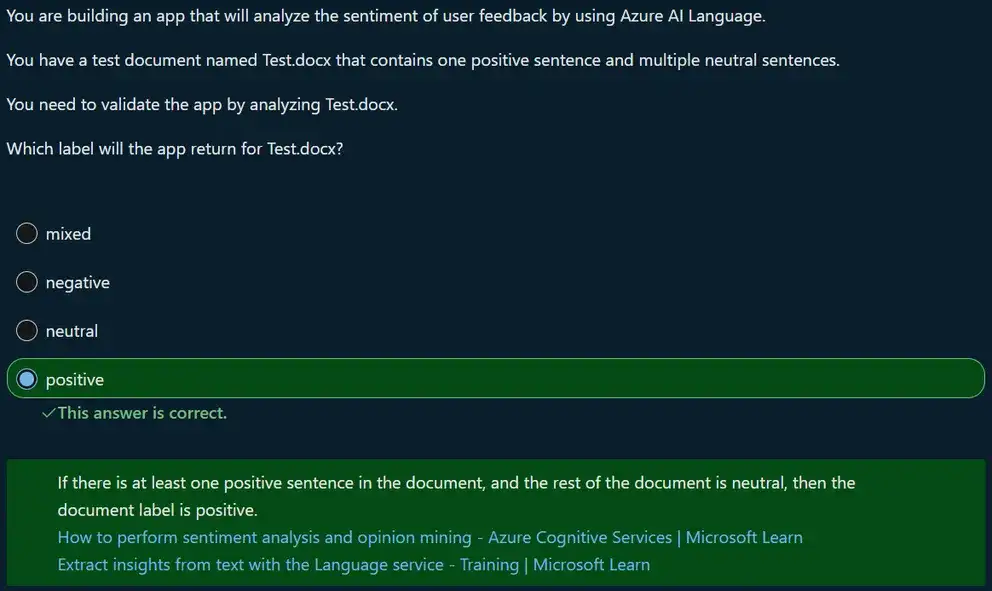Viewport: 992px width, 591px height.
Task: Click the "You need to validate the app" line
Action: point(202,105)
